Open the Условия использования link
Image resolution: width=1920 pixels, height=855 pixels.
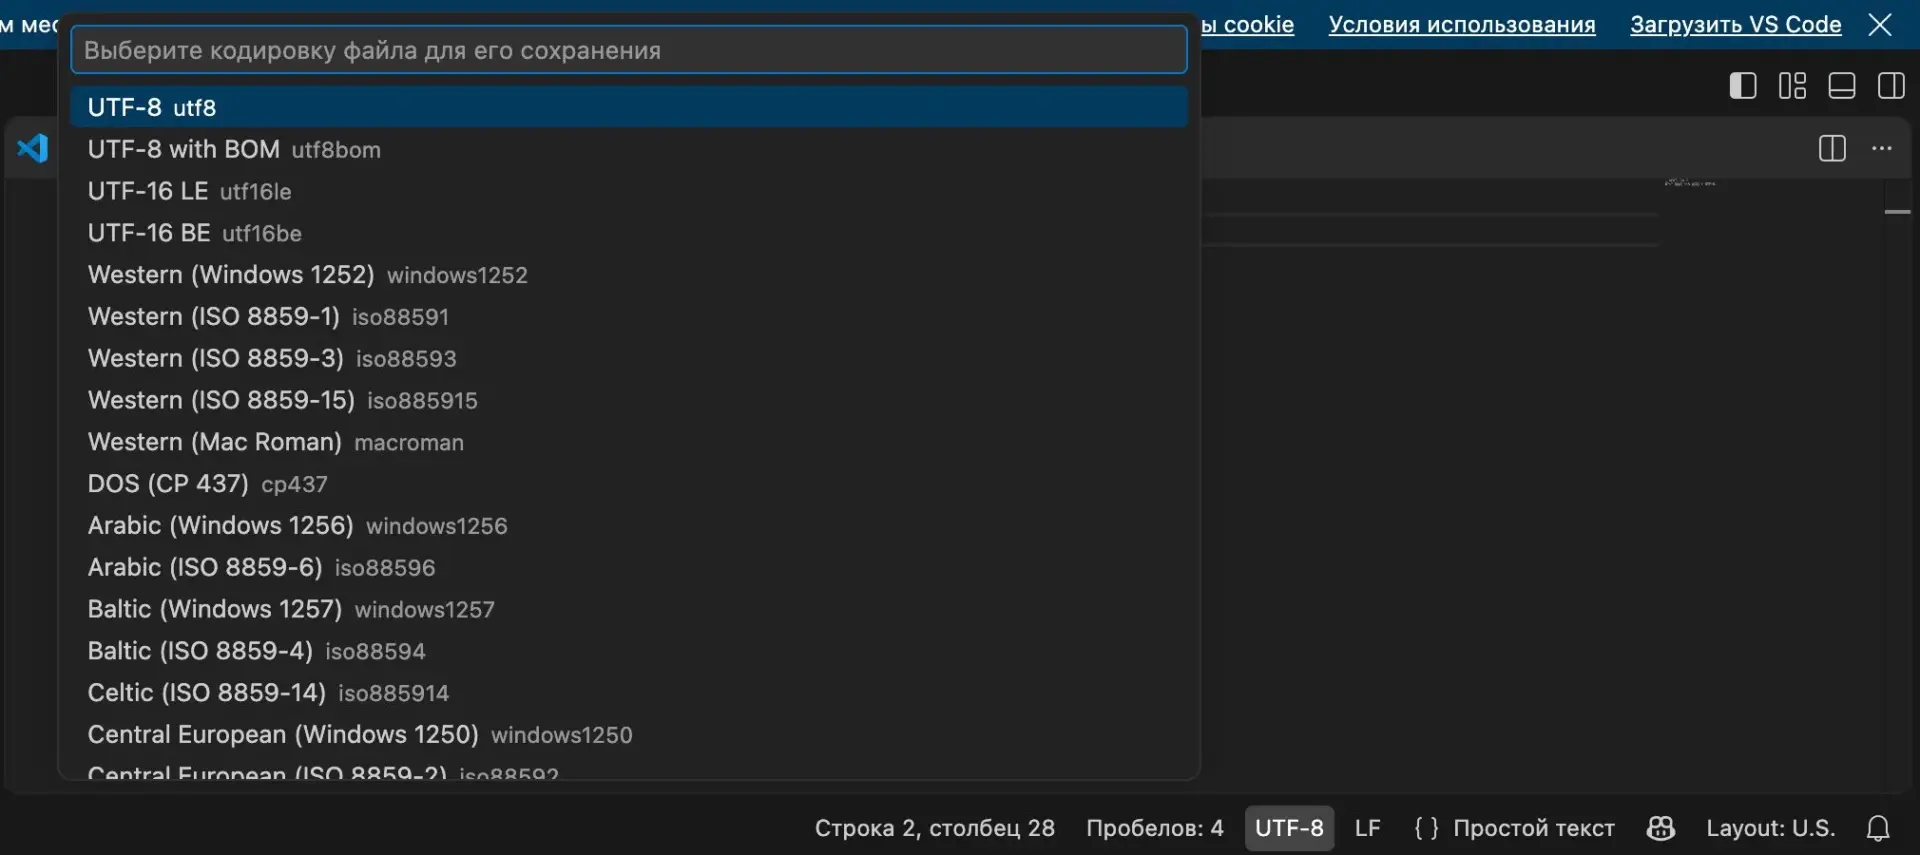click(1462, 24)
